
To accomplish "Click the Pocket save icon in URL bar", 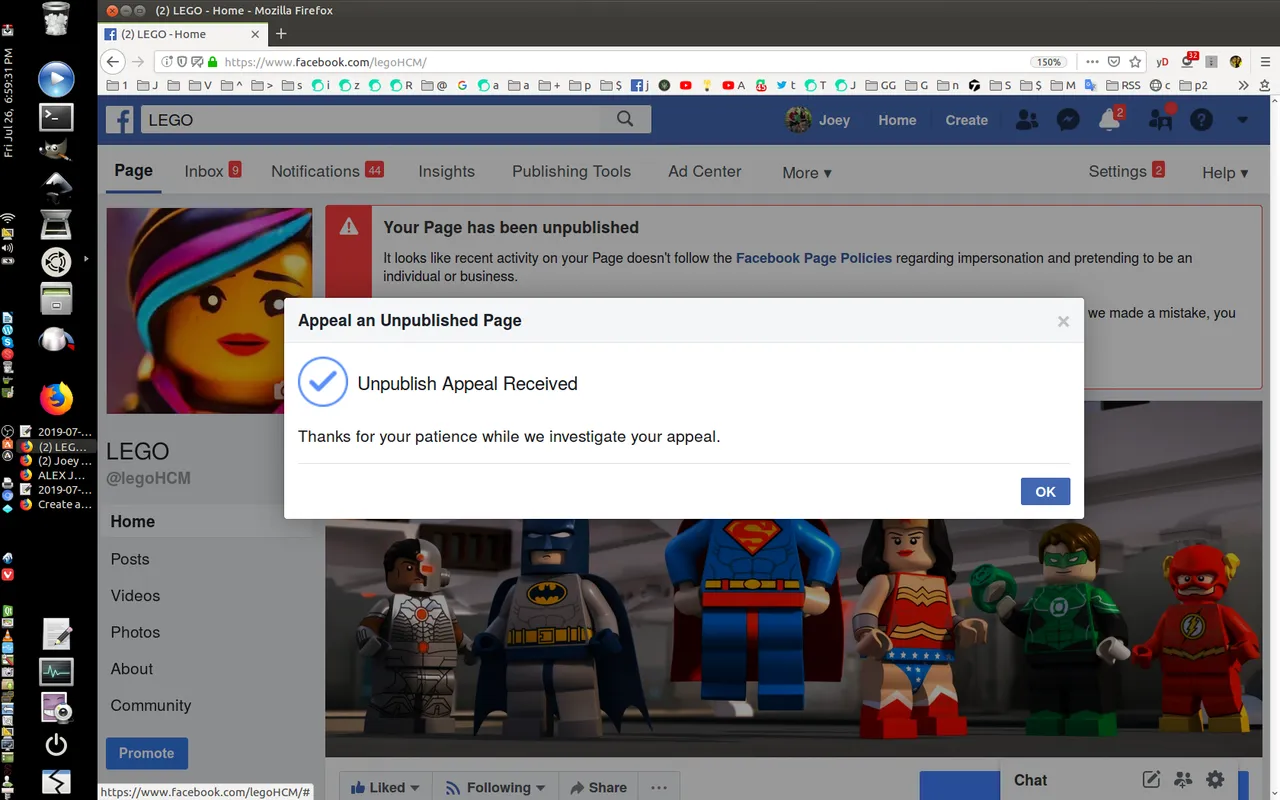I will coord(1114,62).
